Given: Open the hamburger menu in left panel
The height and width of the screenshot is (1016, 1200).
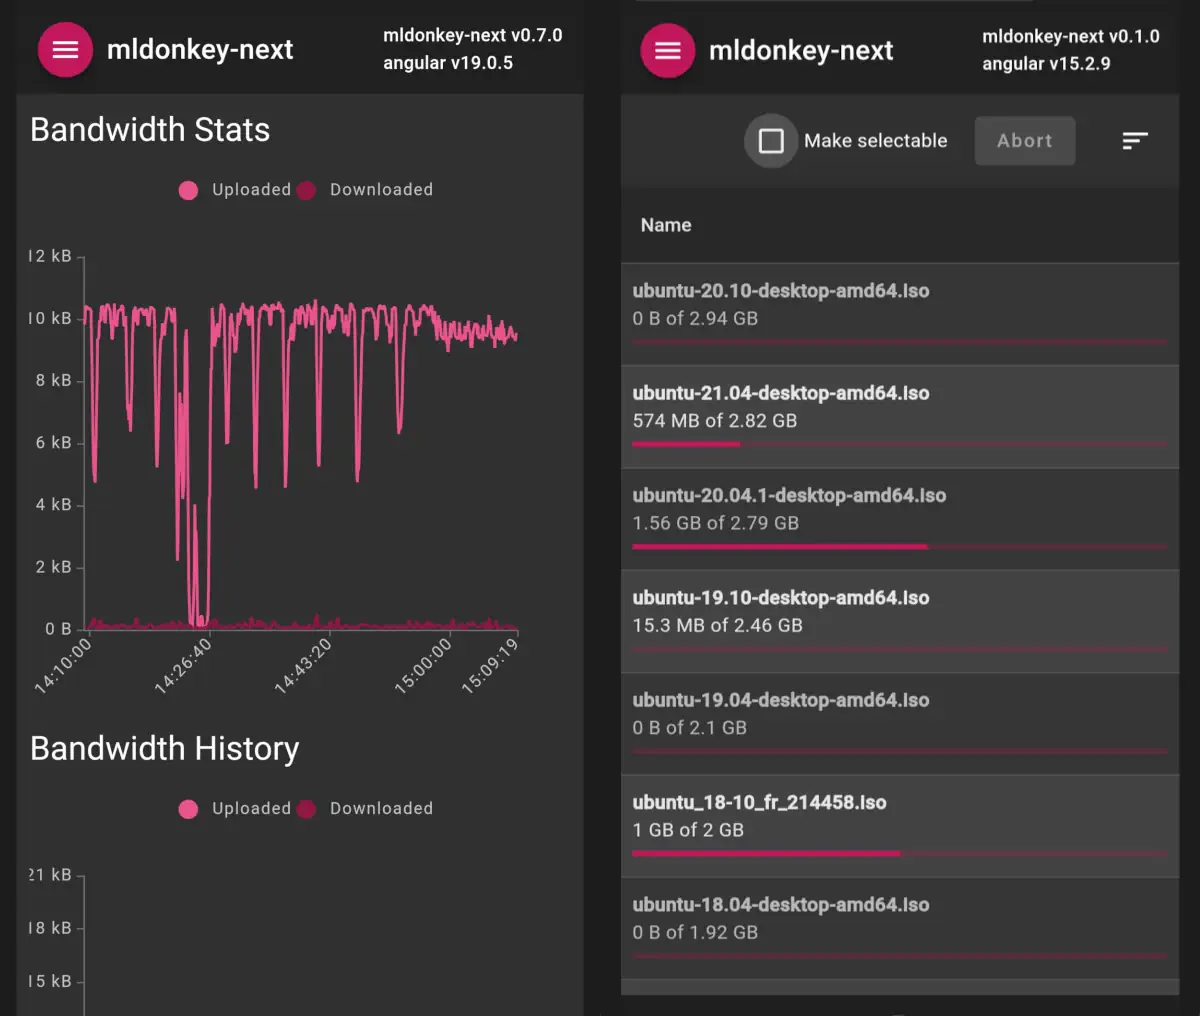Looking at the screenshot, I should pos(65,50).
